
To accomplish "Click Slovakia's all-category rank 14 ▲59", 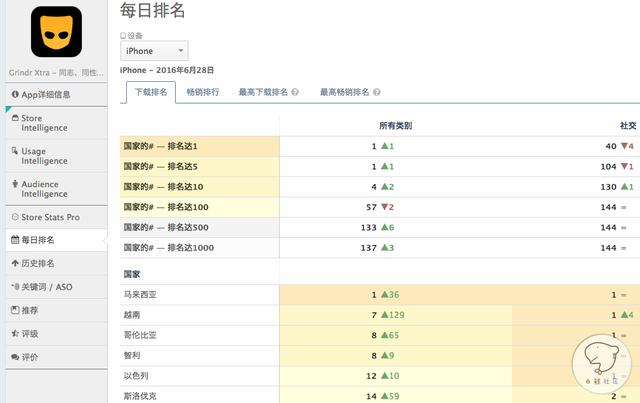I will point(383,396).
